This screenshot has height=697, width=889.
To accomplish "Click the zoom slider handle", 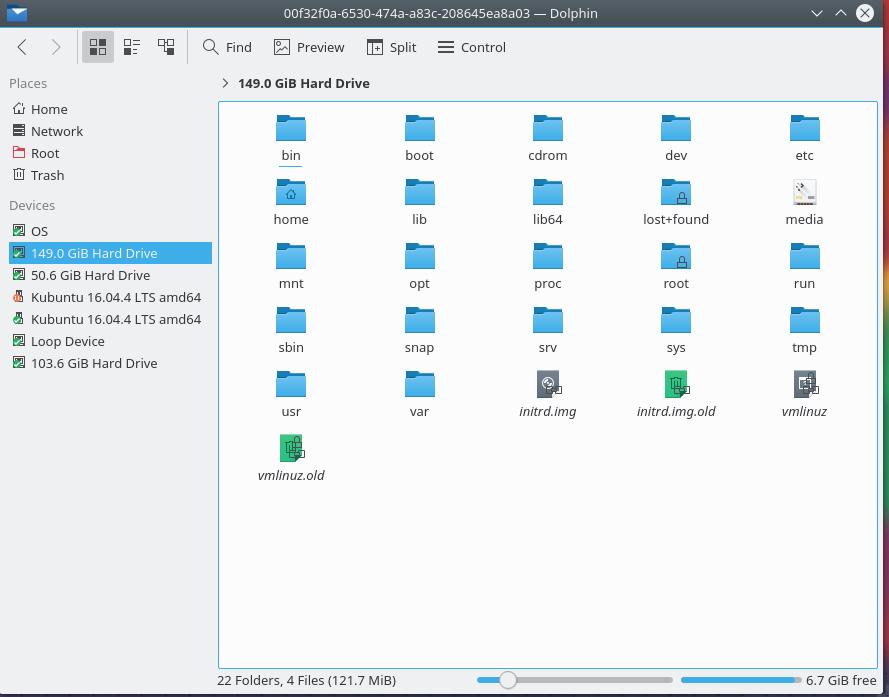I will (x=508, y=680).
